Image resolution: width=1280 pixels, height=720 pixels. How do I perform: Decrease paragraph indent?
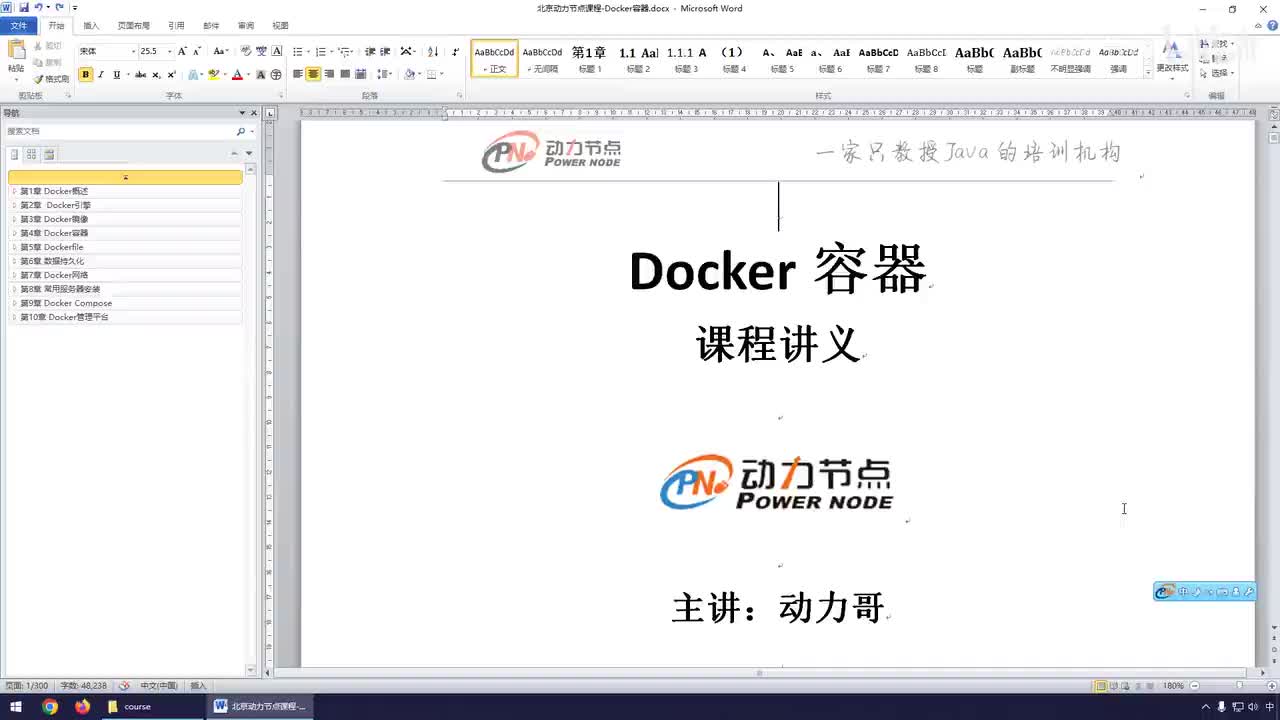tap(370, 51)
